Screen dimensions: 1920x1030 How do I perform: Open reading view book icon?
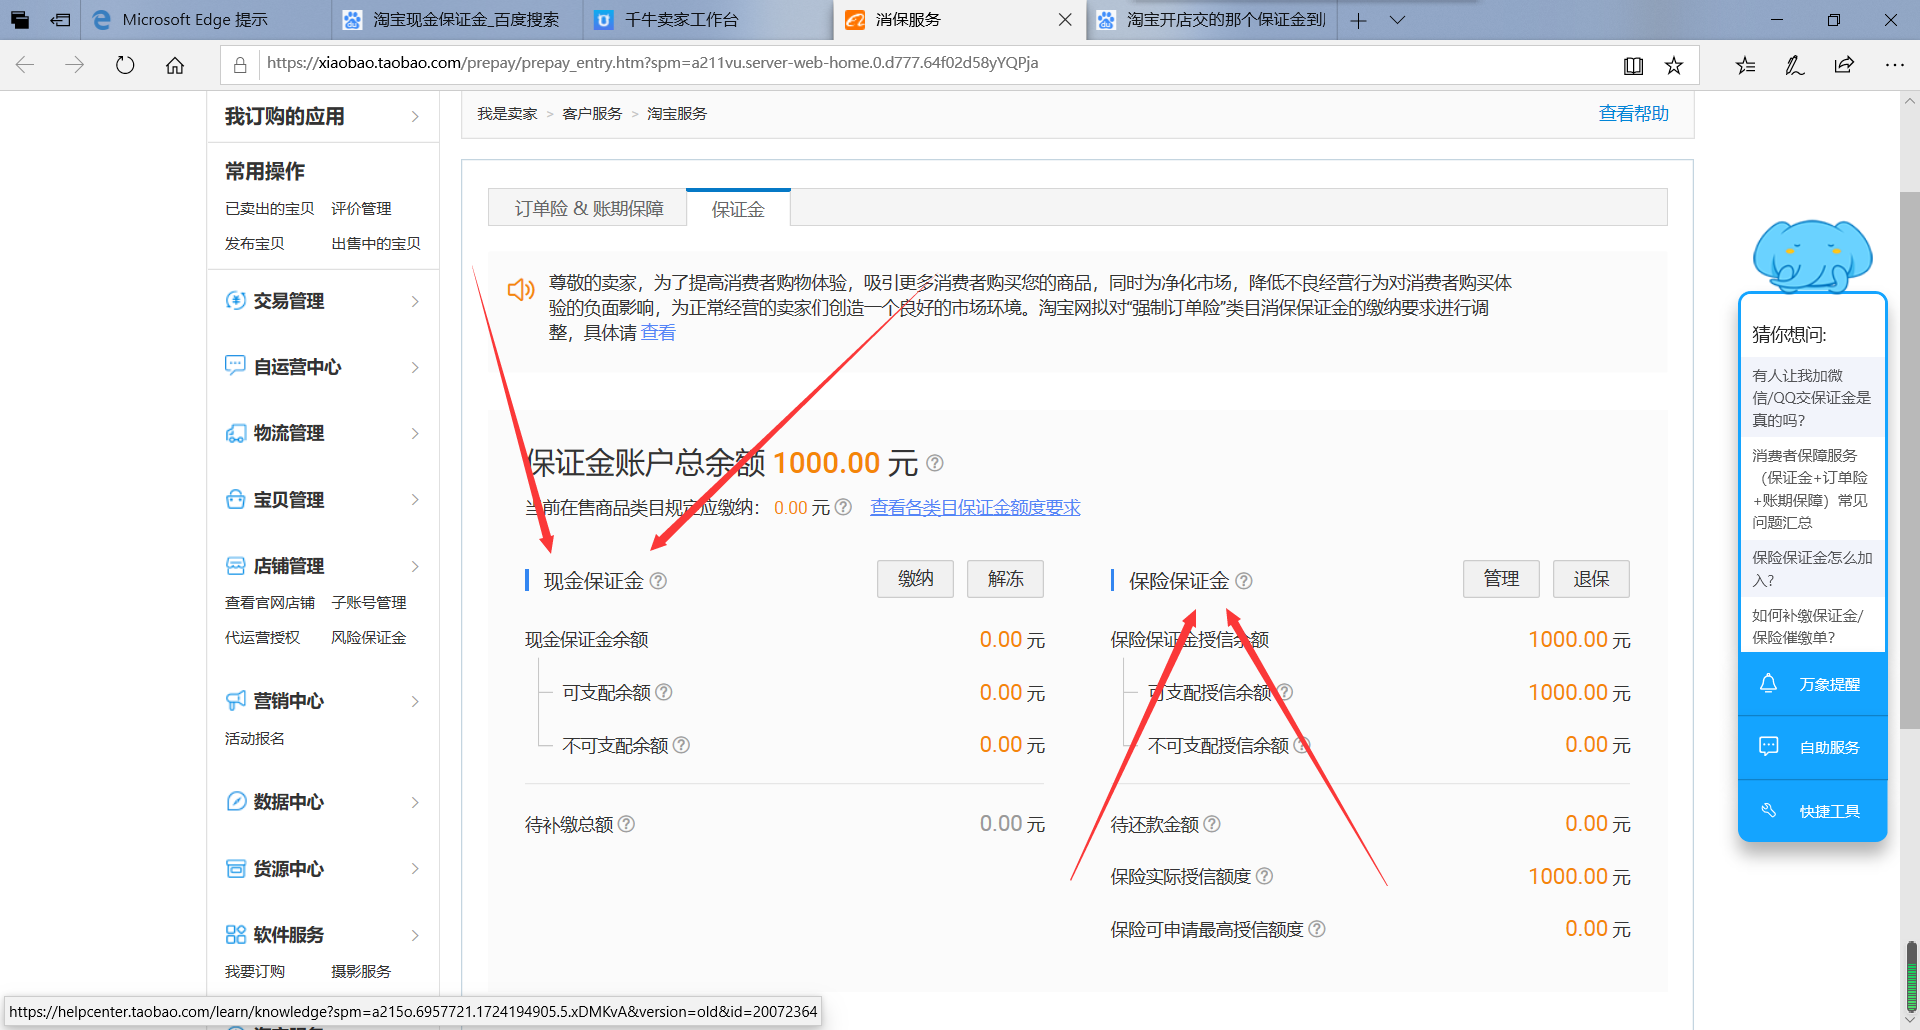click(x=1633, y=66)
